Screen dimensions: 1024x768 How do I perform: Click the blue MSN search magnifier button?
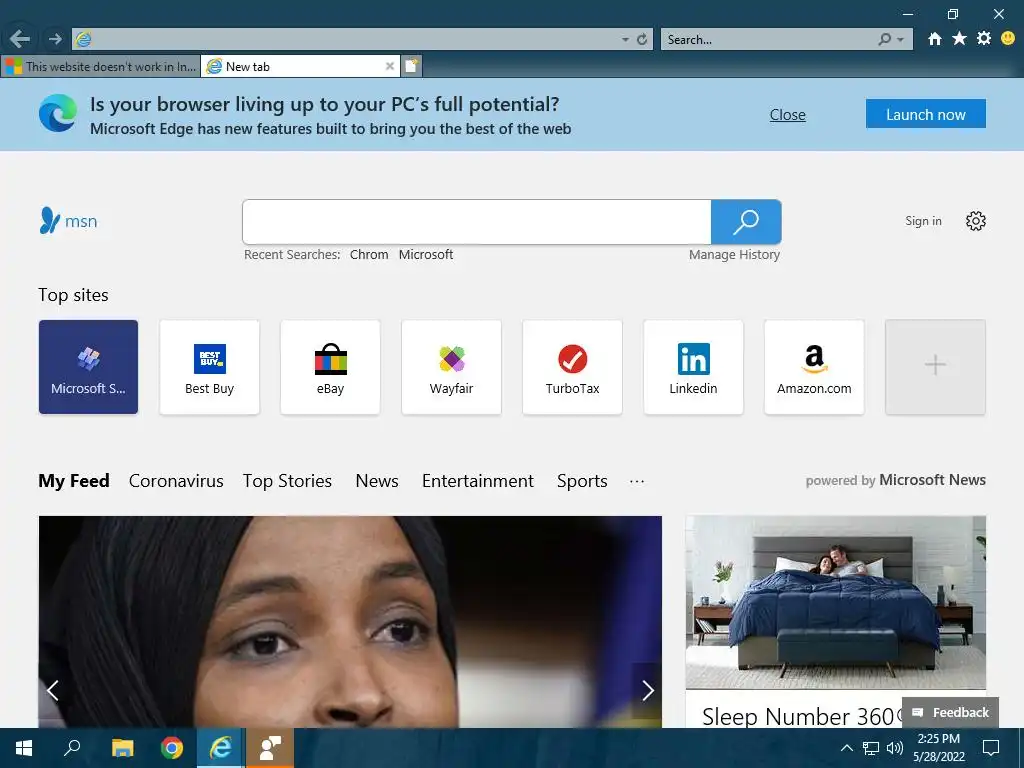click(746, 222)
